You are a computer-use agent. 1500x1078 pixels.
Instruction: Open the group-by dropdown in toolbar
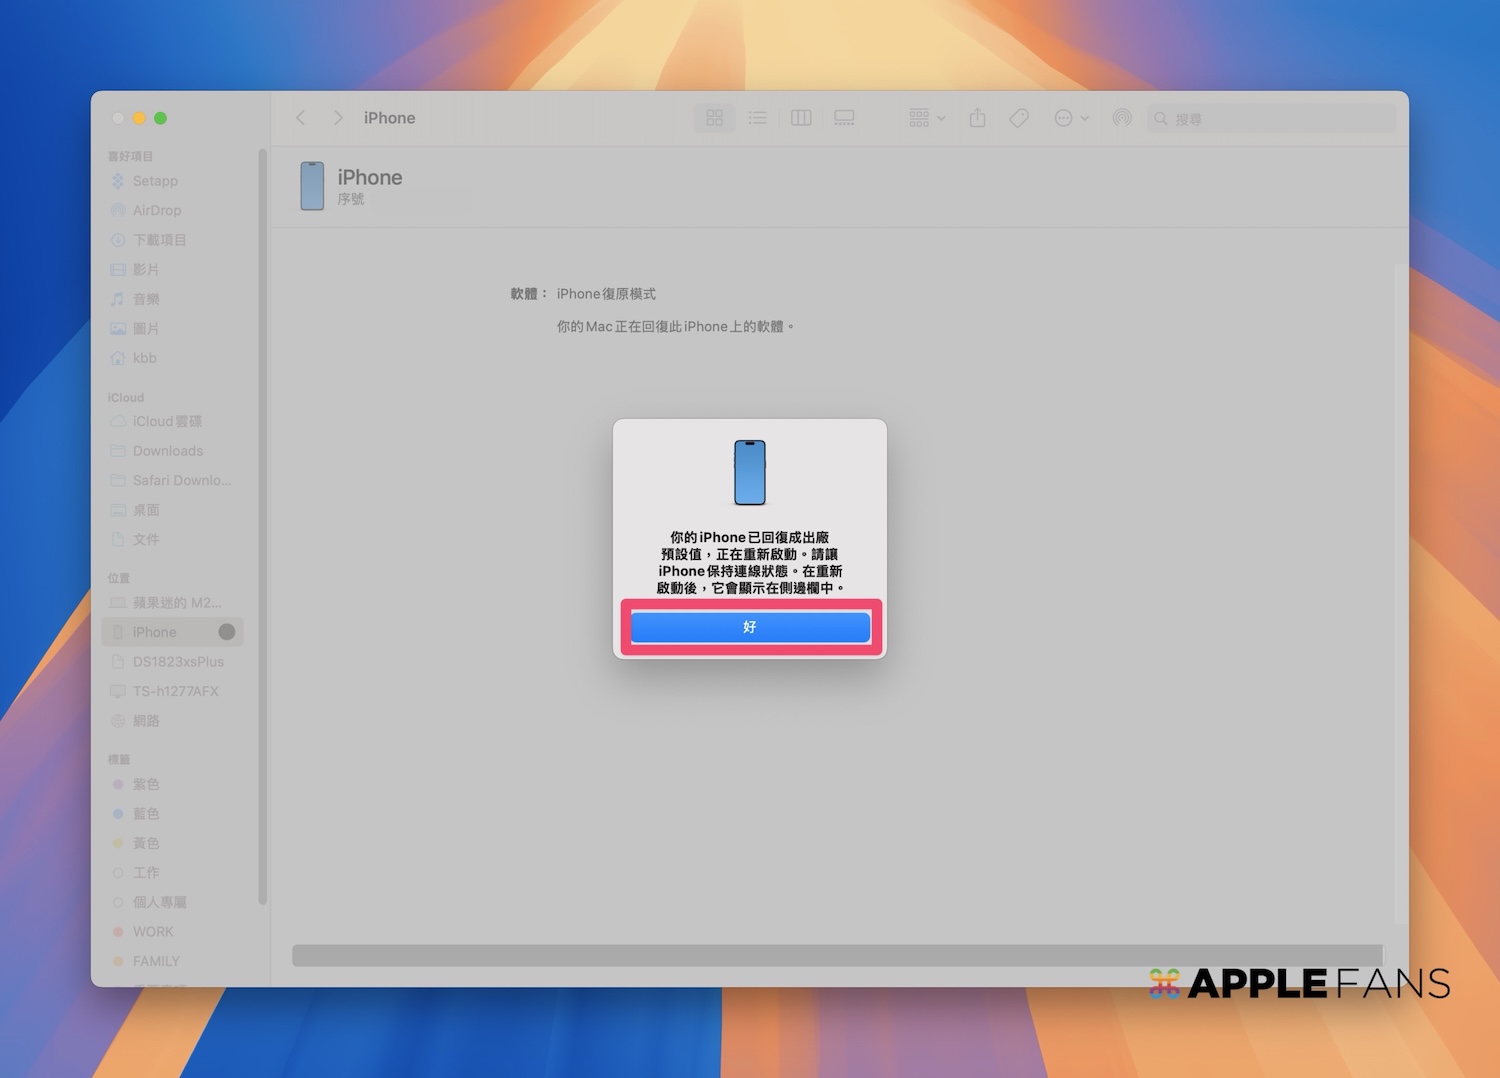pyautogui.click(x=927, y=118)
